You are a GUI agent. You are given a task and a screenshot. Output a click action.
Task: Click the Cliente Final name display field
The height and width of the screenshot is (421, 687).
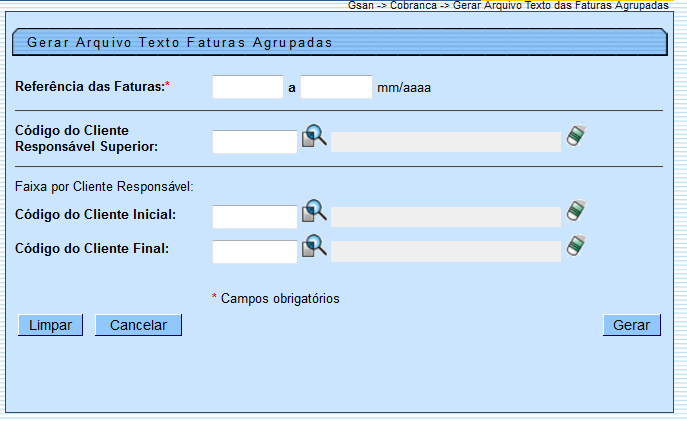pos(446,251)
